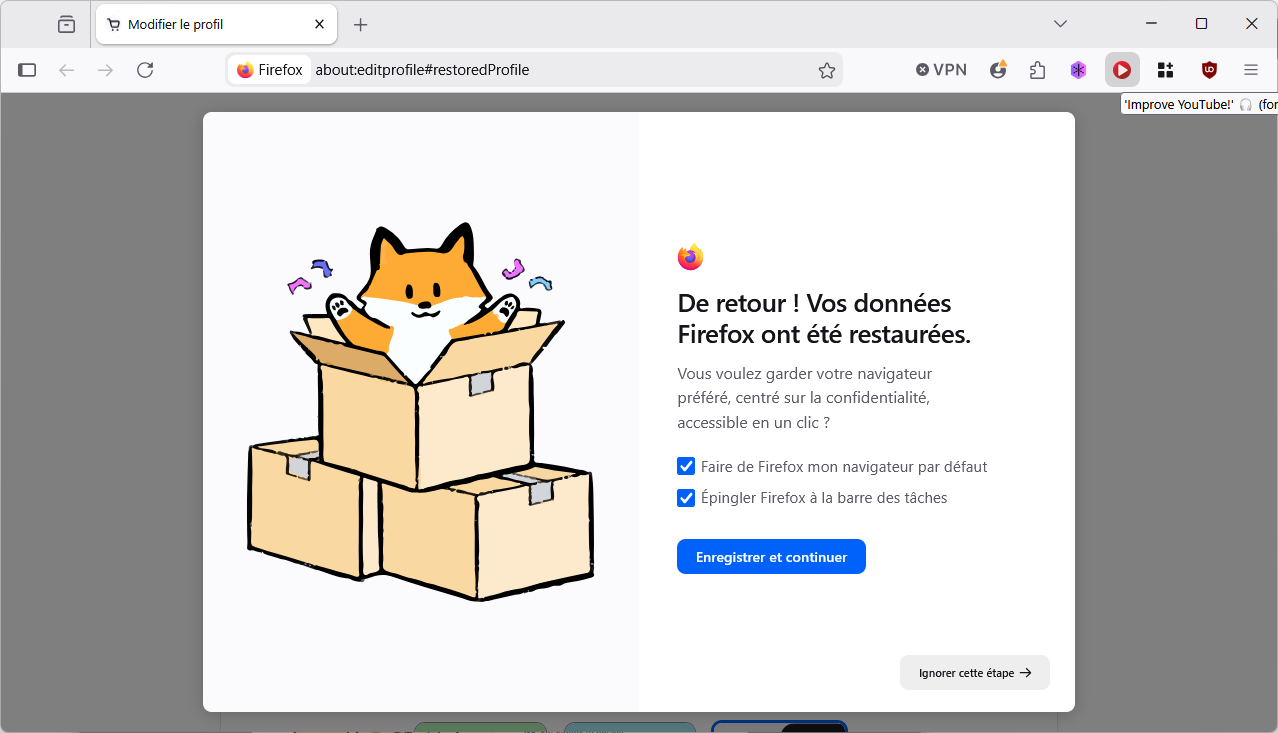Click the 'Enregistrer et continuer' button
The height and width of the screenshot is (733, 1278).
(771, 557)
